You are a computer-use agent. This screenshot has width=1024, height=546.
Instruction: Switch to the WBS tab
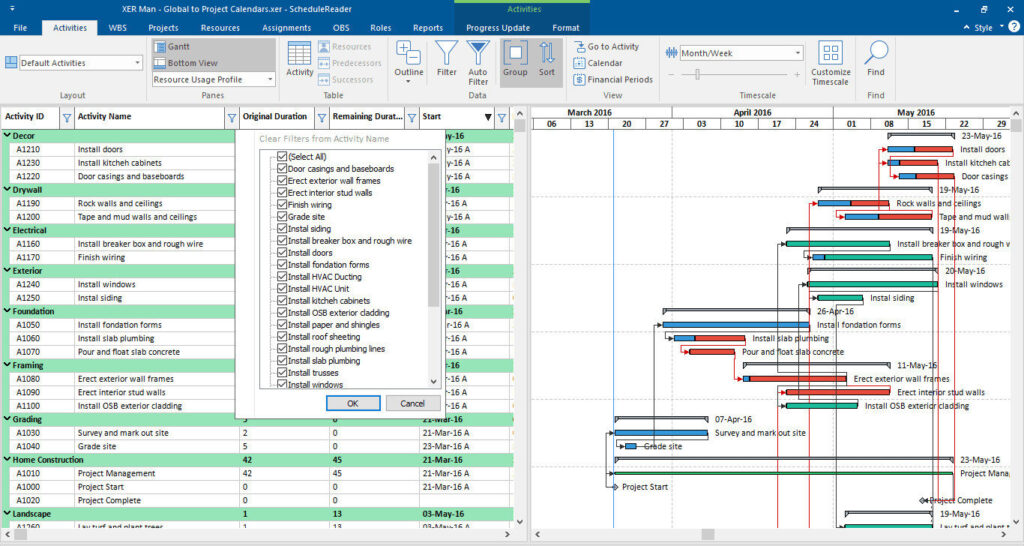pyautogui.click(x=118, y=27)
